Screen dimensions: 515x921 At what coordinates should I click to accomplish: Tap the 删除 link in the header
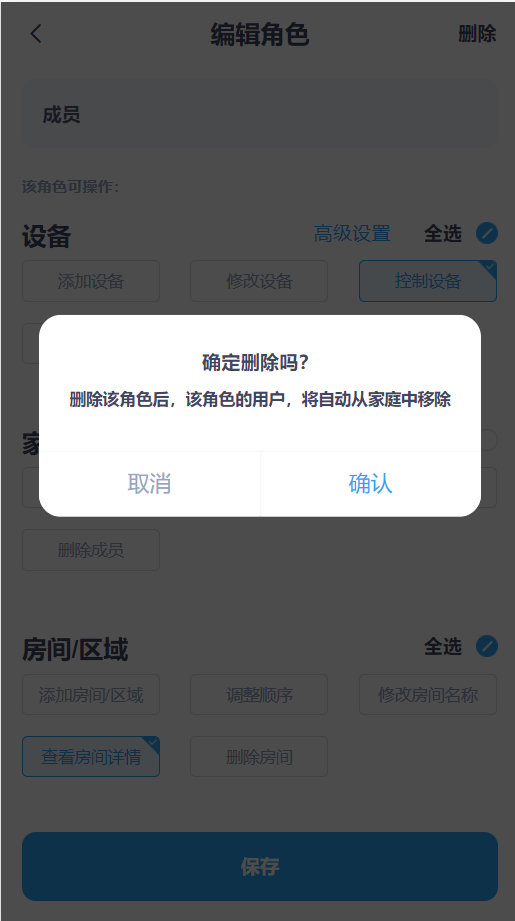pos(477,33)
